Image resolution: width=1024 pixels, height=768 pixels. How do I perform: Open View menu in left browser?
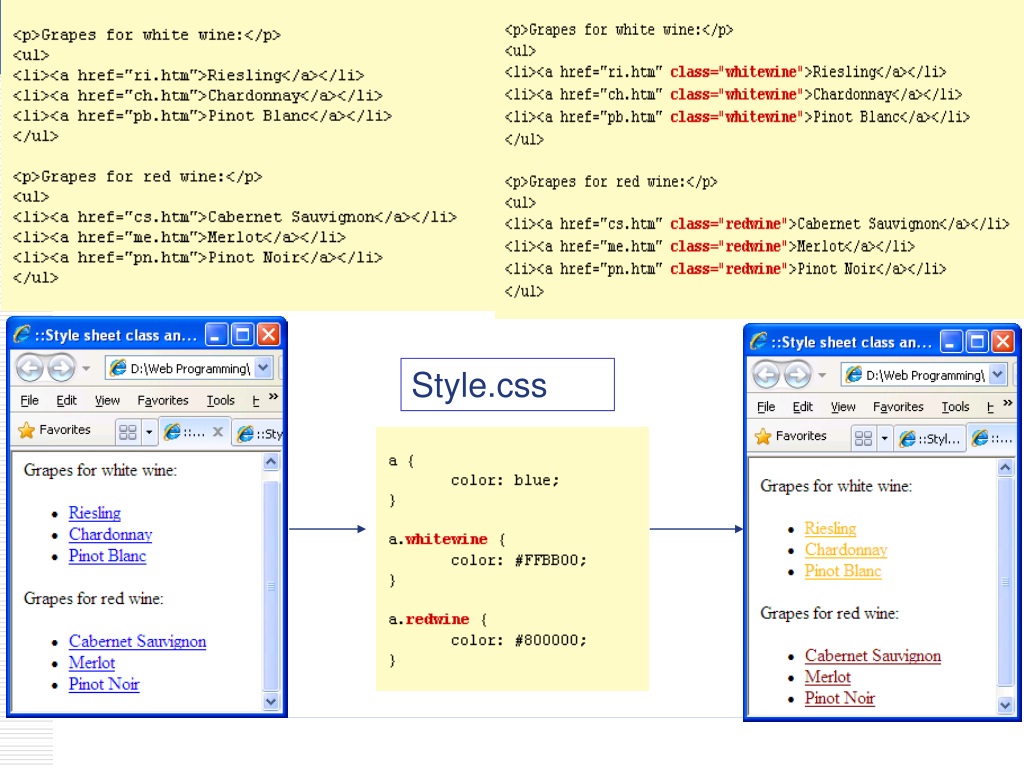pos(107,400)
